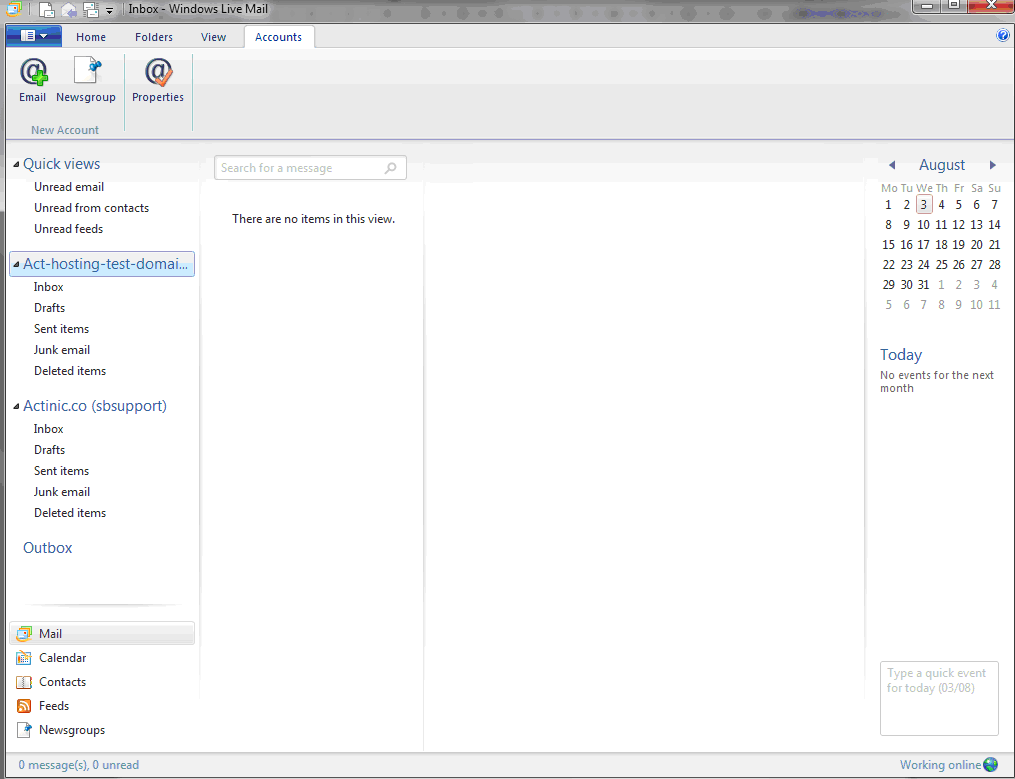The width and height of the screenshot is (1015, 779).
Task: Open the Help icon
Action: tap(1003, 35)
